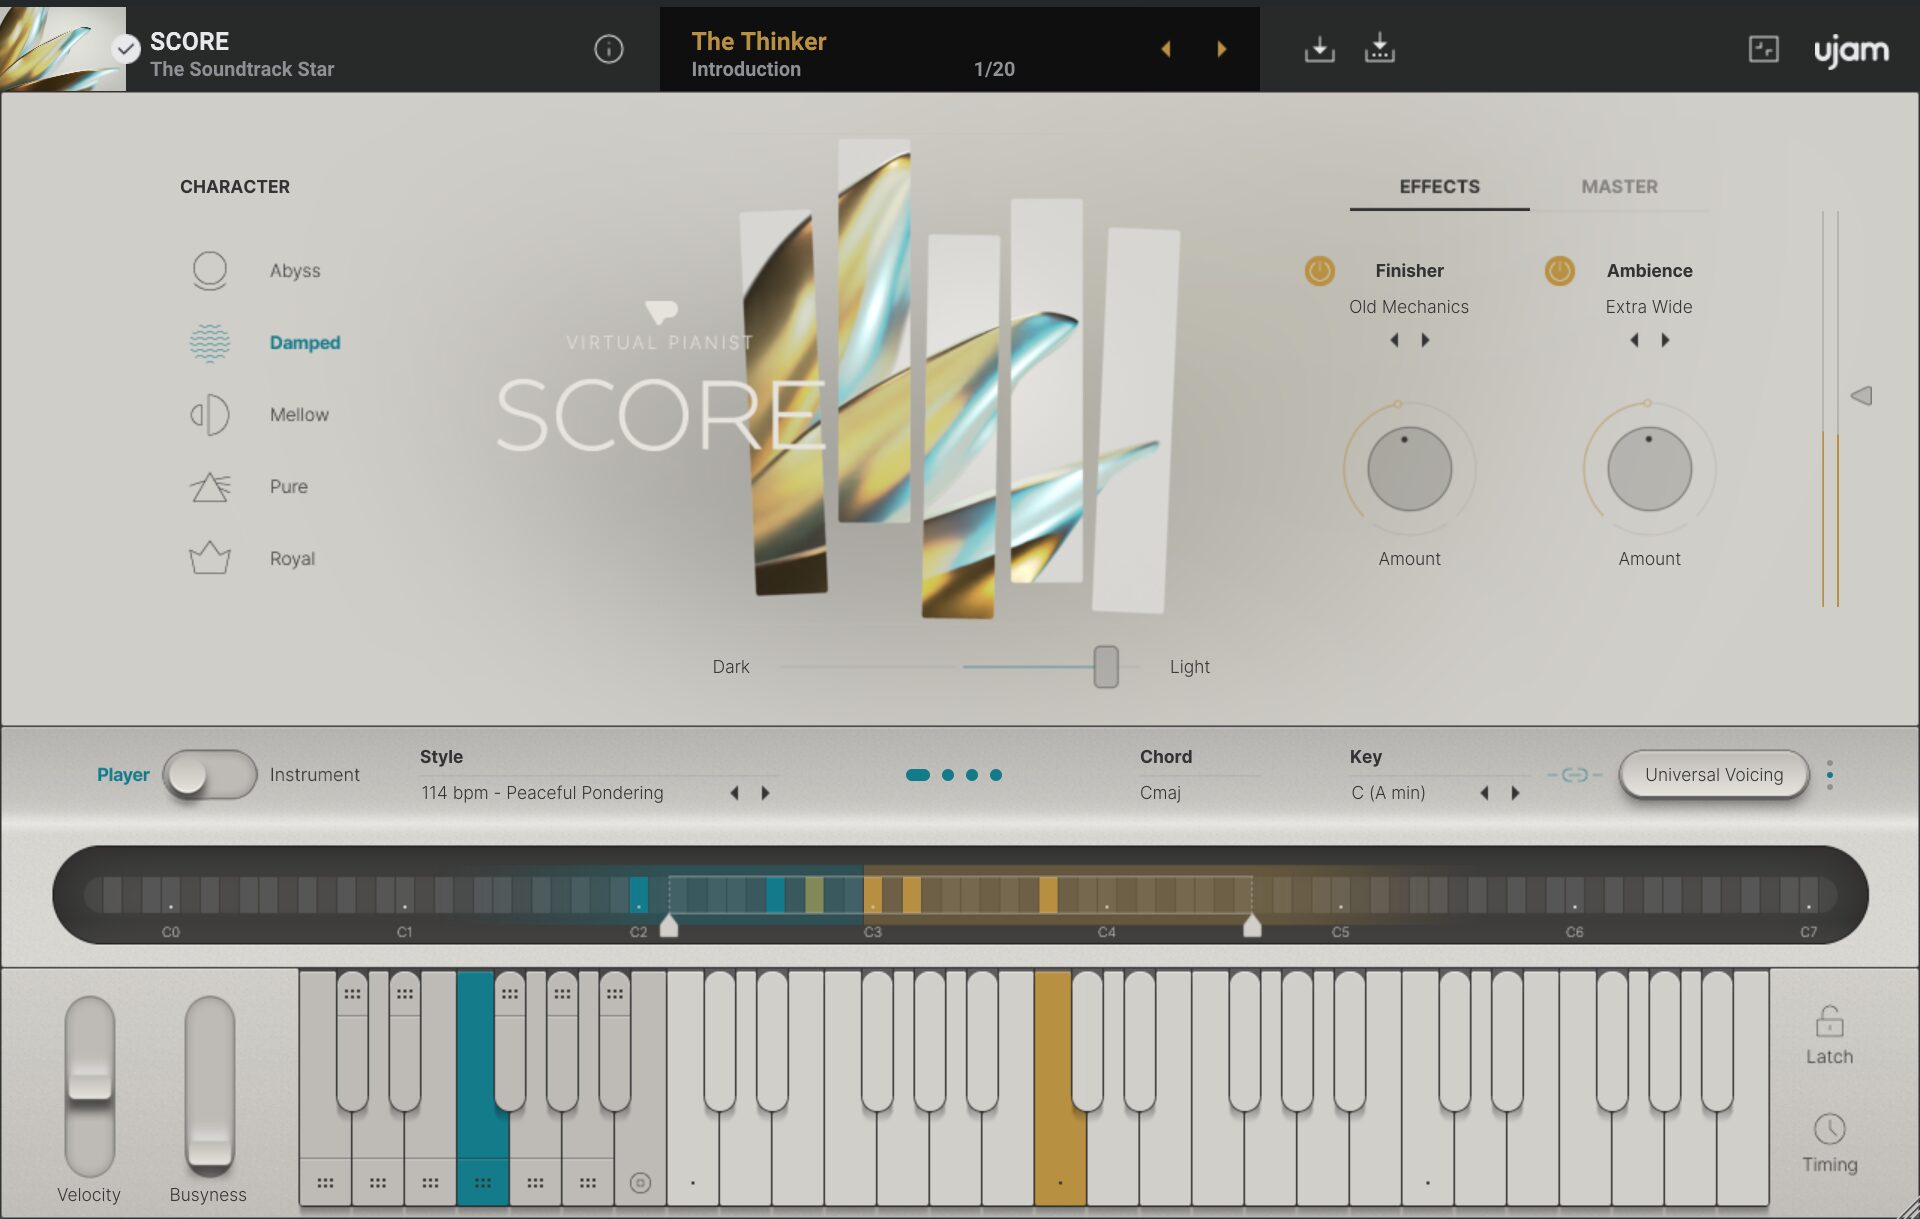
Task: Click the output level triangle marker
Action: pos(1861,396)
